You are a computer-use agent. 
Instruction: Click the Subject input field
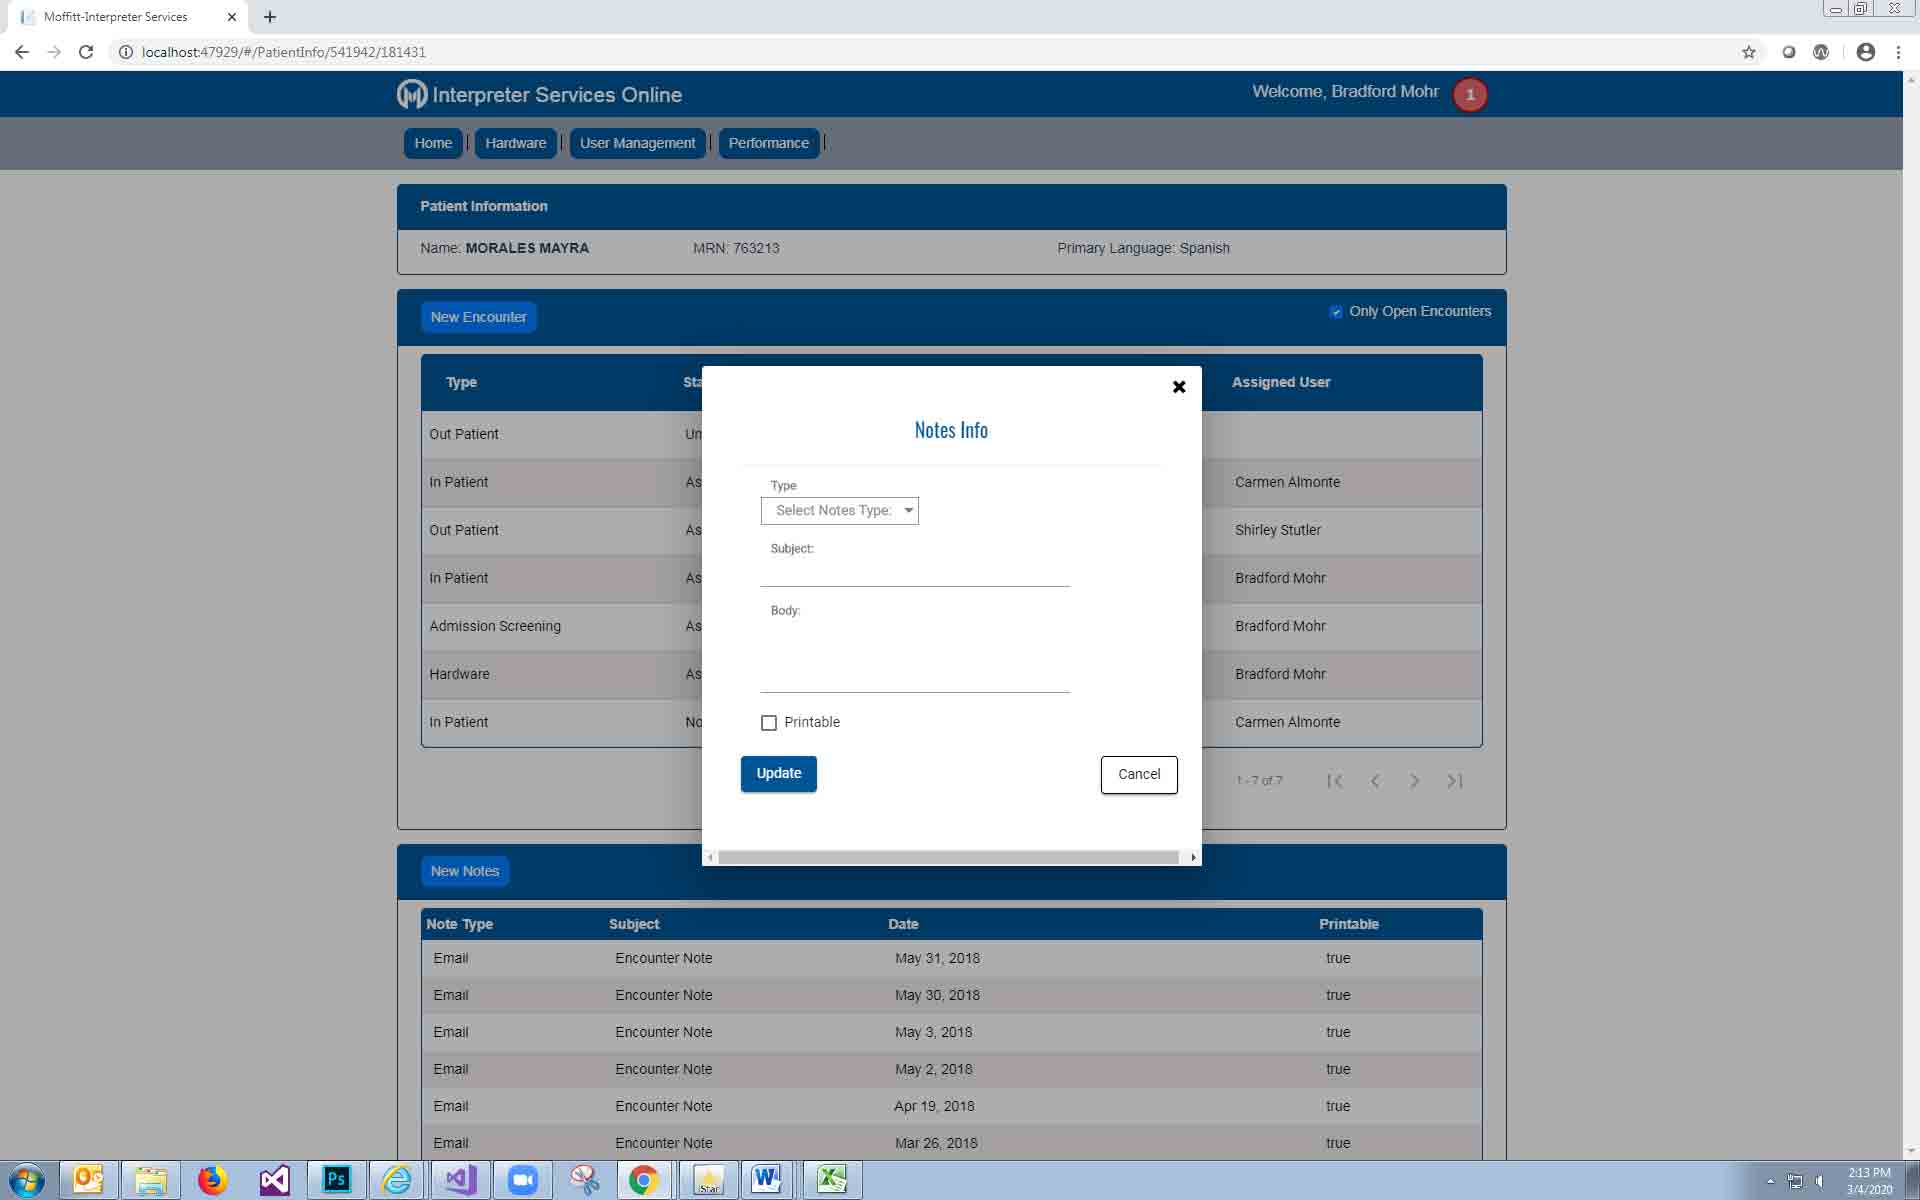pos(914,573)
